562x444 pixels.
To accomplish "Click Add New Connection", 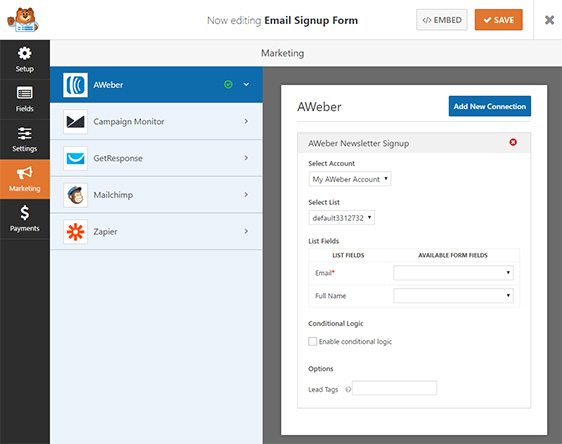I will [x=490, y=106].
